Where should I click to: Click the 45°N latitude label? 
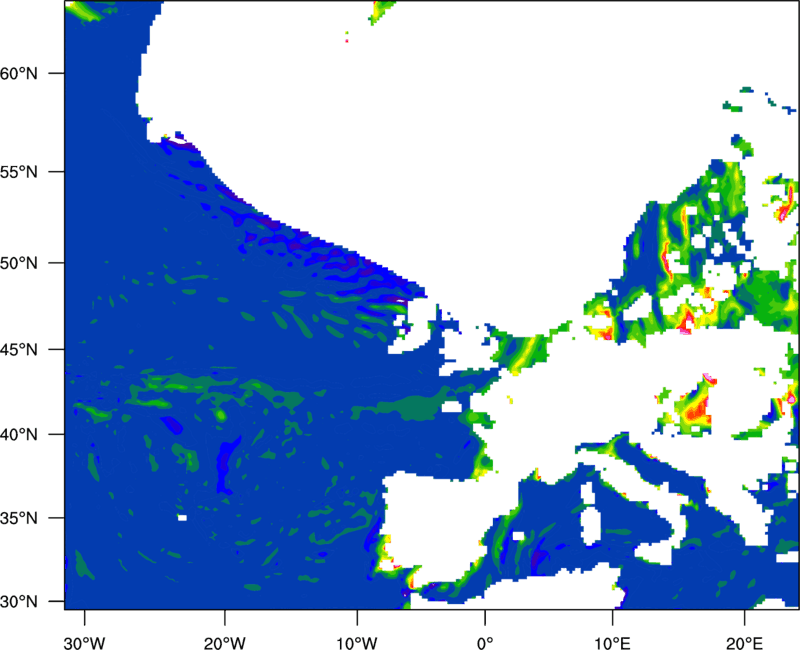point(19,350)
